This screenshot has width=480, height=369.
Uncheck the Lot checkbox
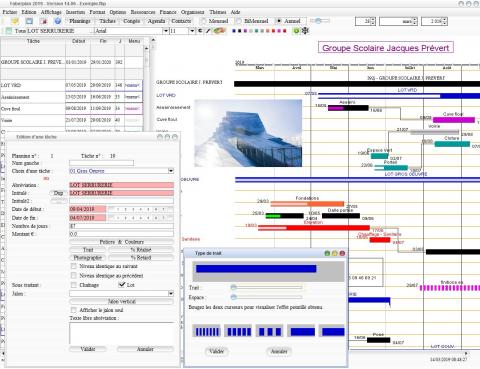coord(122,285)
